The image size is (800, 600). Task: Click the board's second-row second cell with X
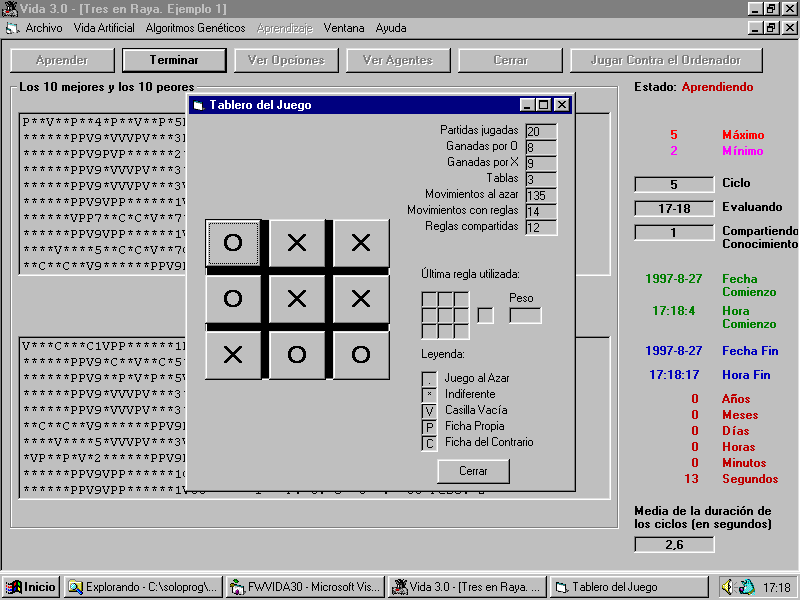tap(297, 298)
